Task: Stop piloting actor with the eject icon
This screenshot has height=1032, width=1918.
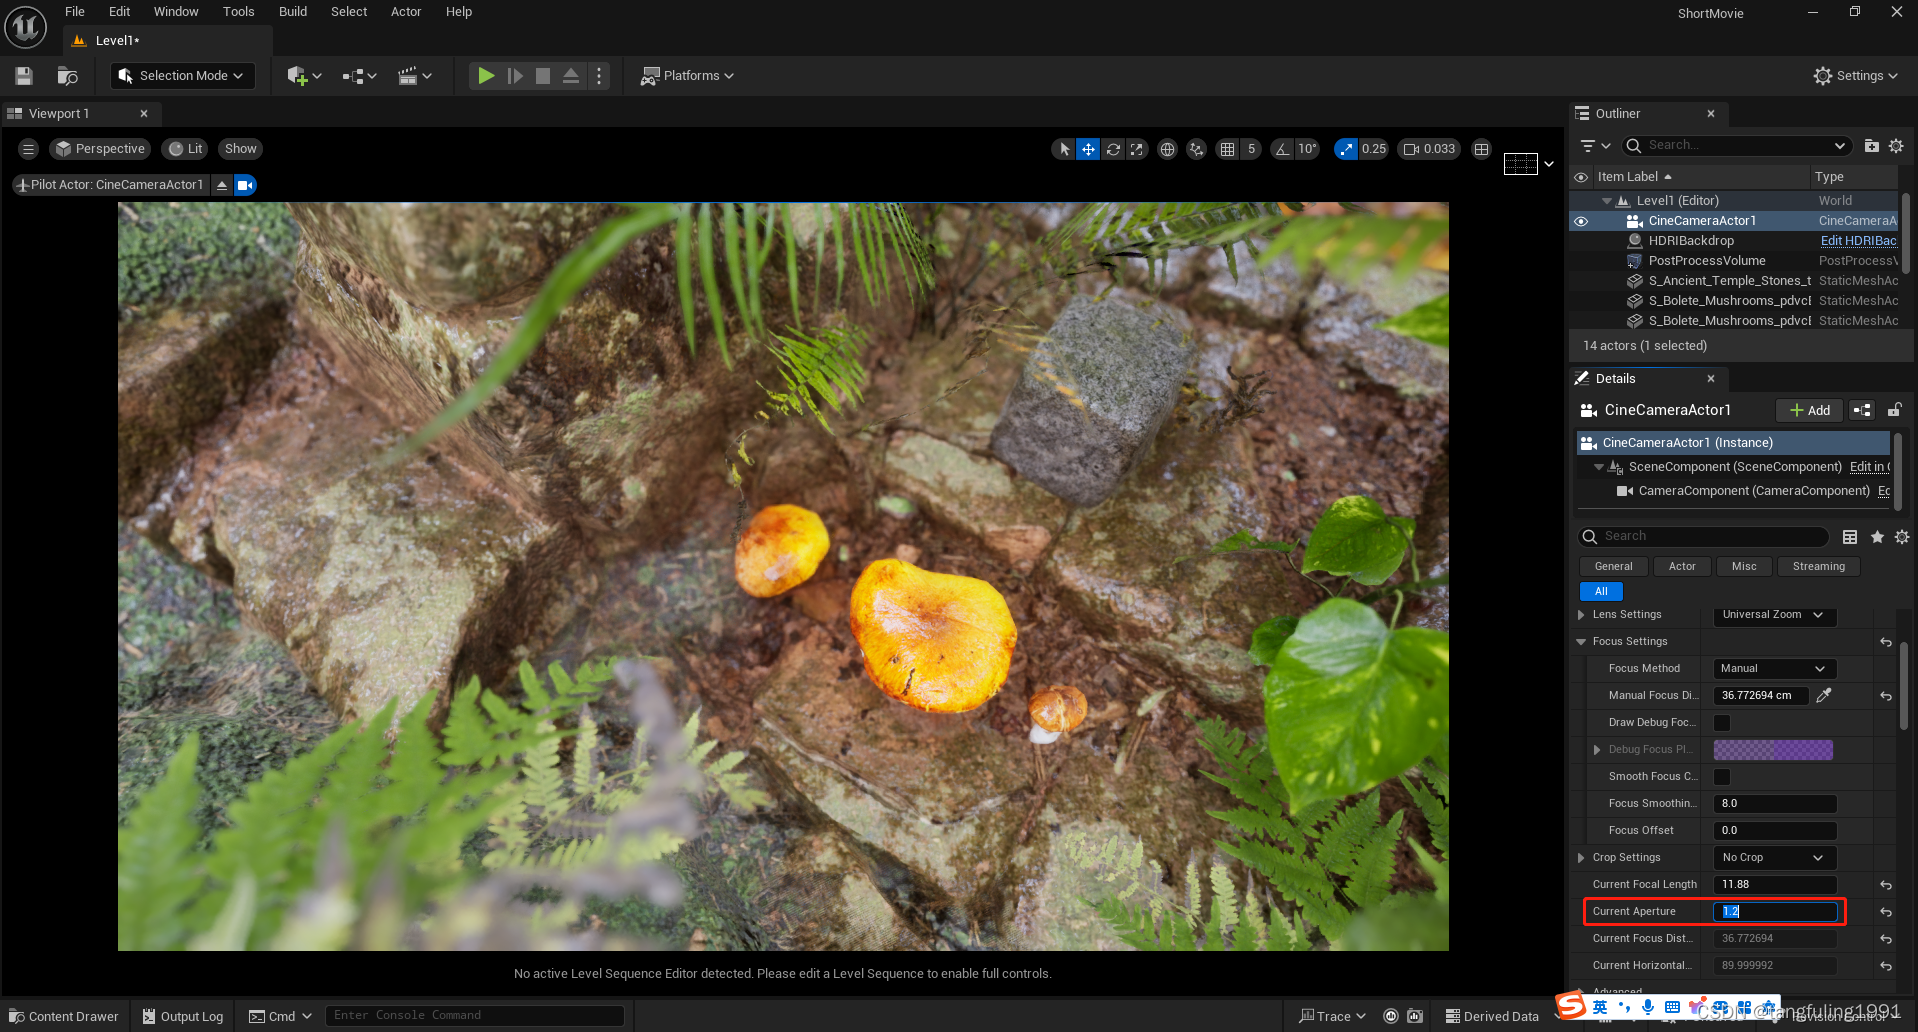Action: click(x=222, y=185)
